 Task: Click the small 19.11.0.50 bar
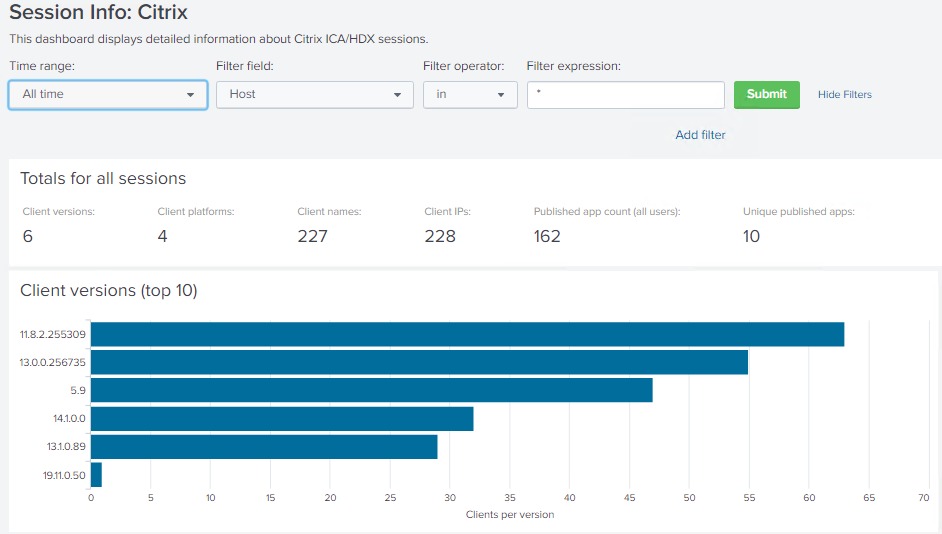pos(96,475)
